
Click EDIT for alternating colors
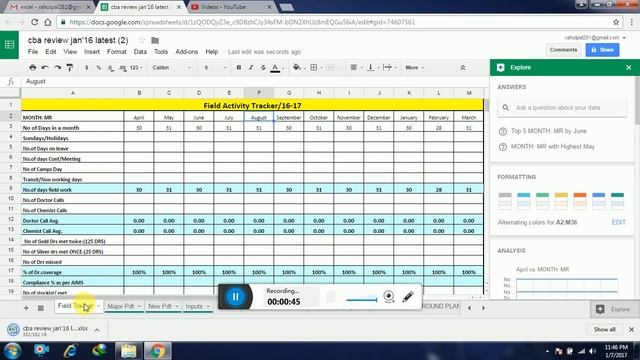click(618, 222)
